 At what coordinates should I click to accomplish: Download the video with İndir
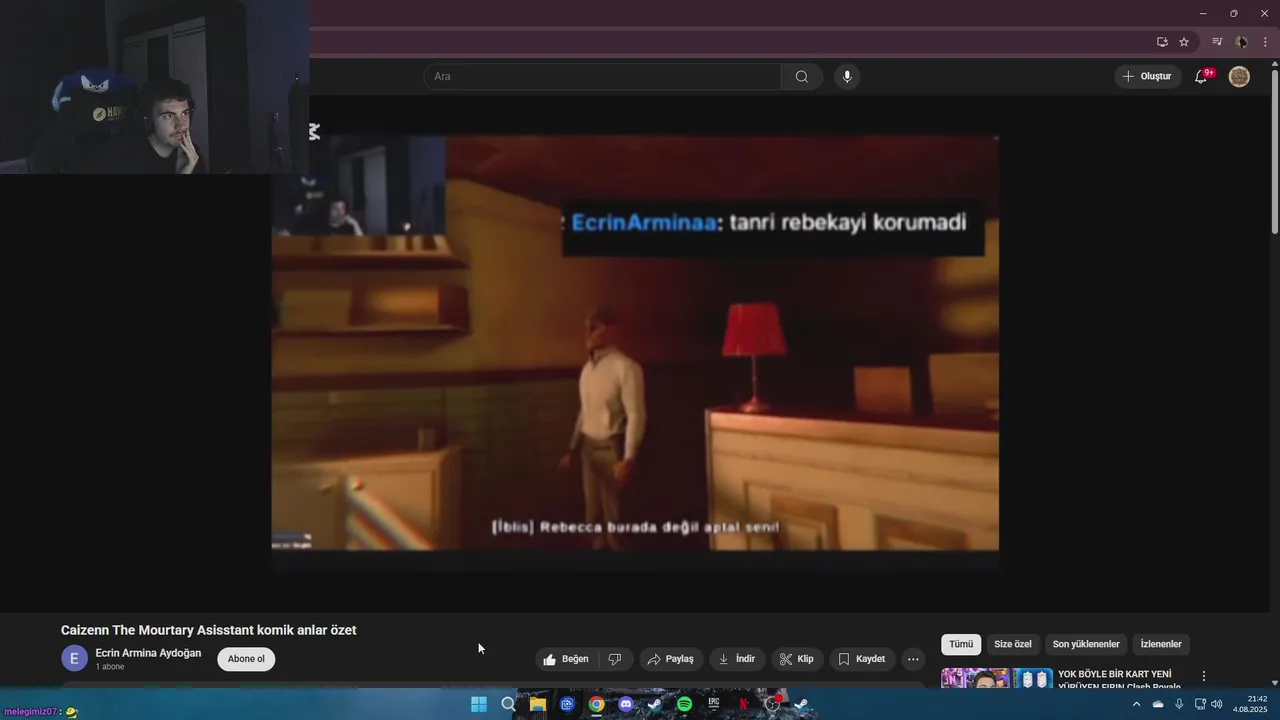(737, 659)
